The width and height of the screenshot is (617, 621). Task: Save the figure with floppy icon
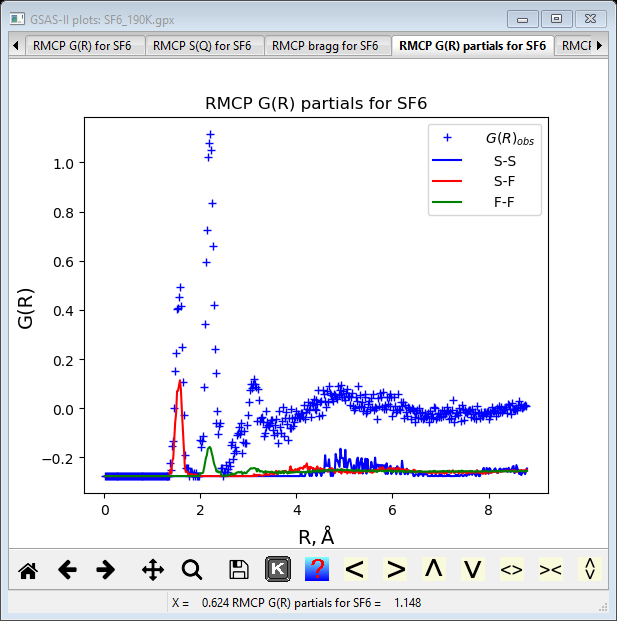(239, 570)
